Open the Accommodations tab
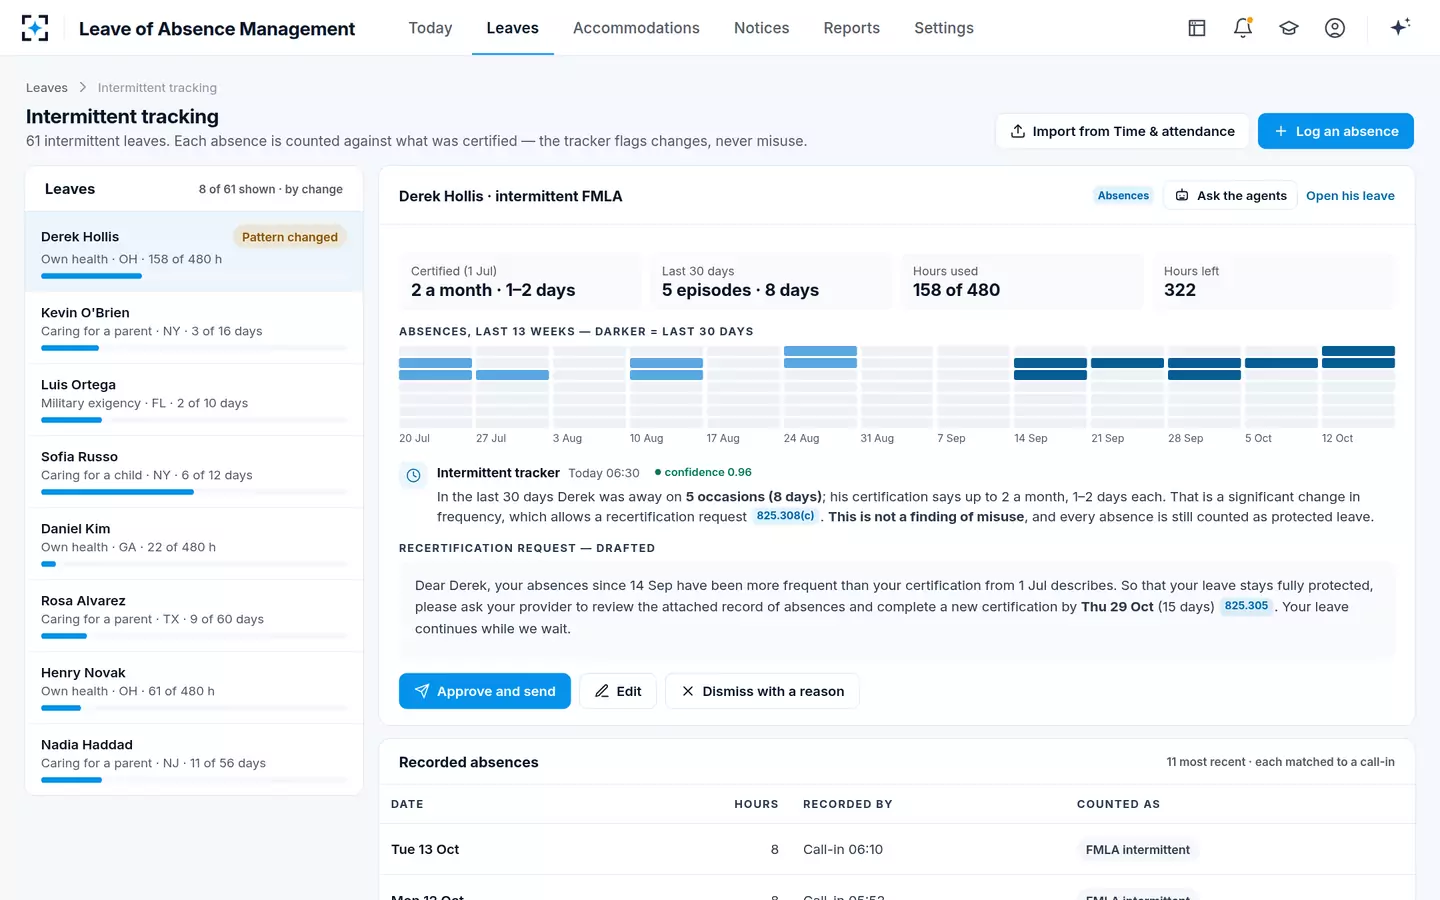Viewport: 1440px width, 900px height. (x=636, y=28)
